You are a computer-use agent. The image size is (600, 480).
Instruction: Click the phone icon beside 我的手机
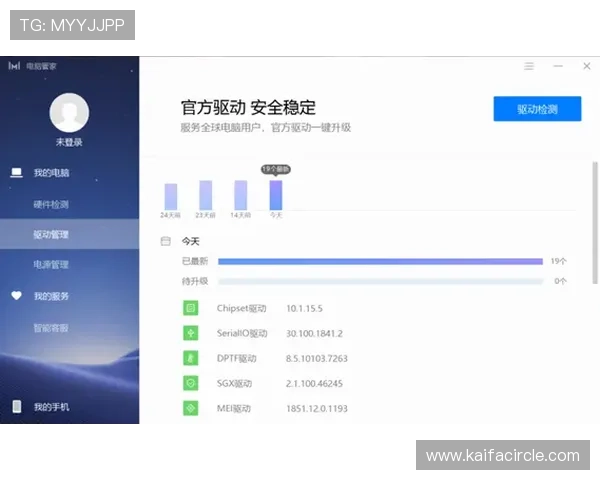tap(17, 407)
